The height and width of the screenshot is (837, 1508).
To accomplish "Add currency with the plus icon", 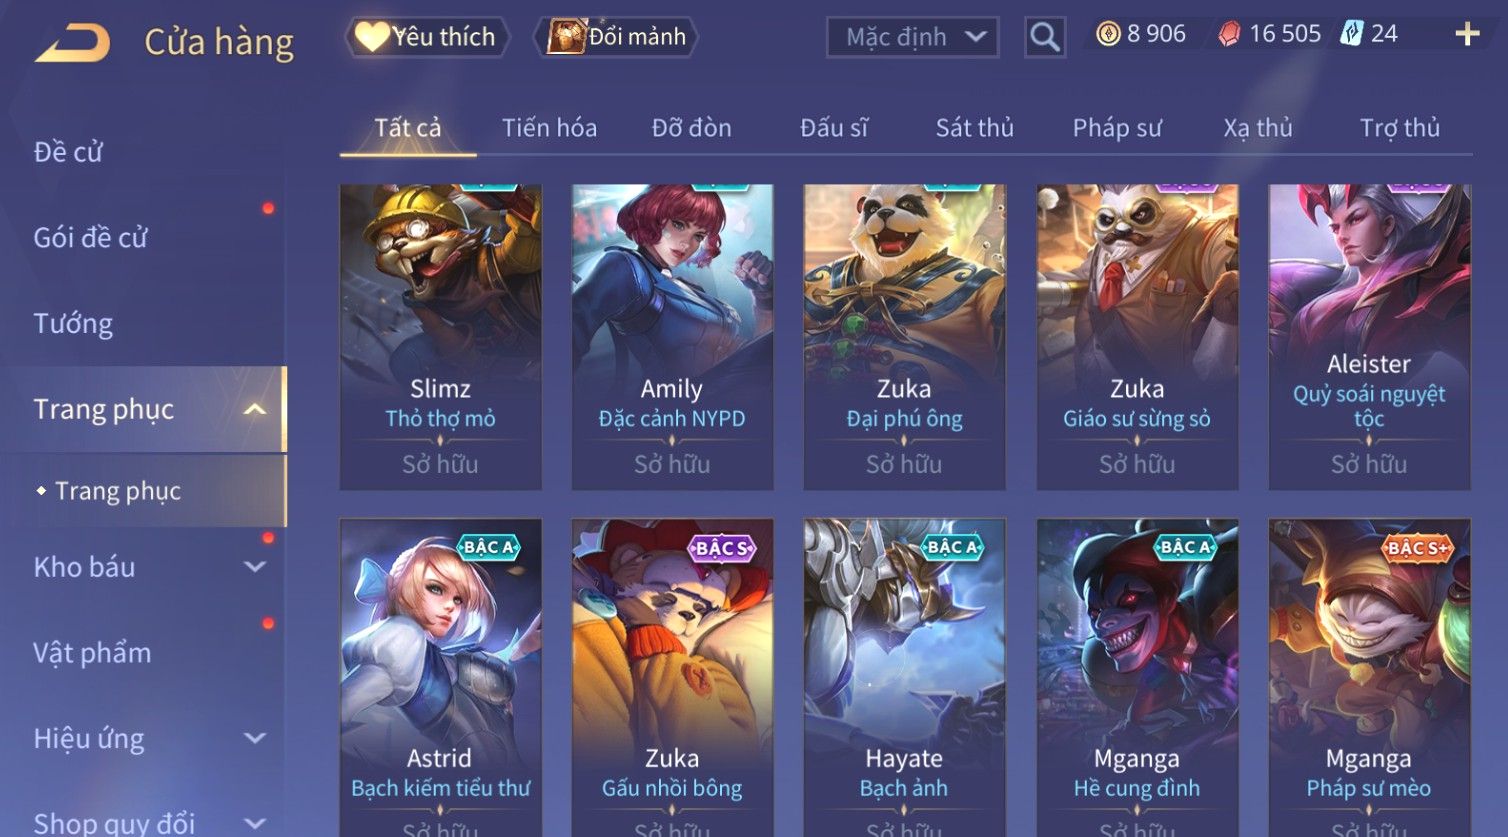I will pyautogui.click(x=1467, y=34).
